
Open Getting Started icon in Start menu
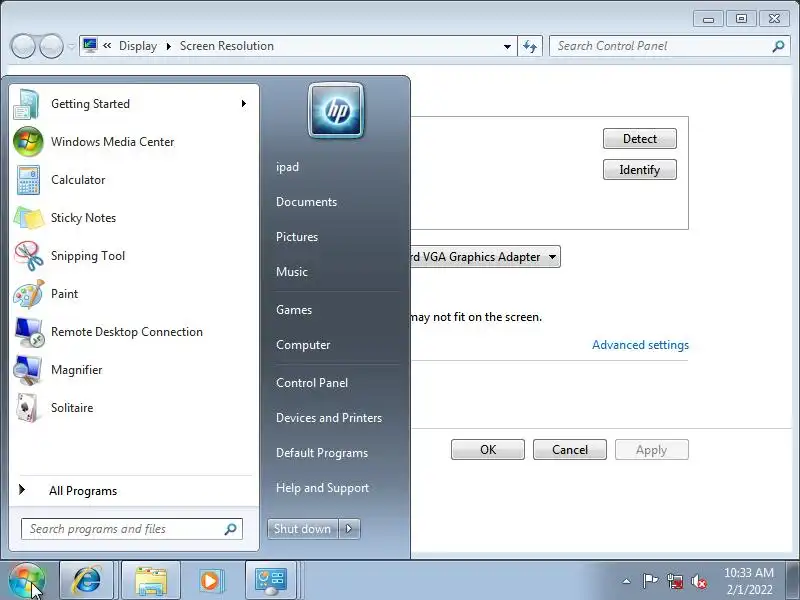click(x=27, y=104)
